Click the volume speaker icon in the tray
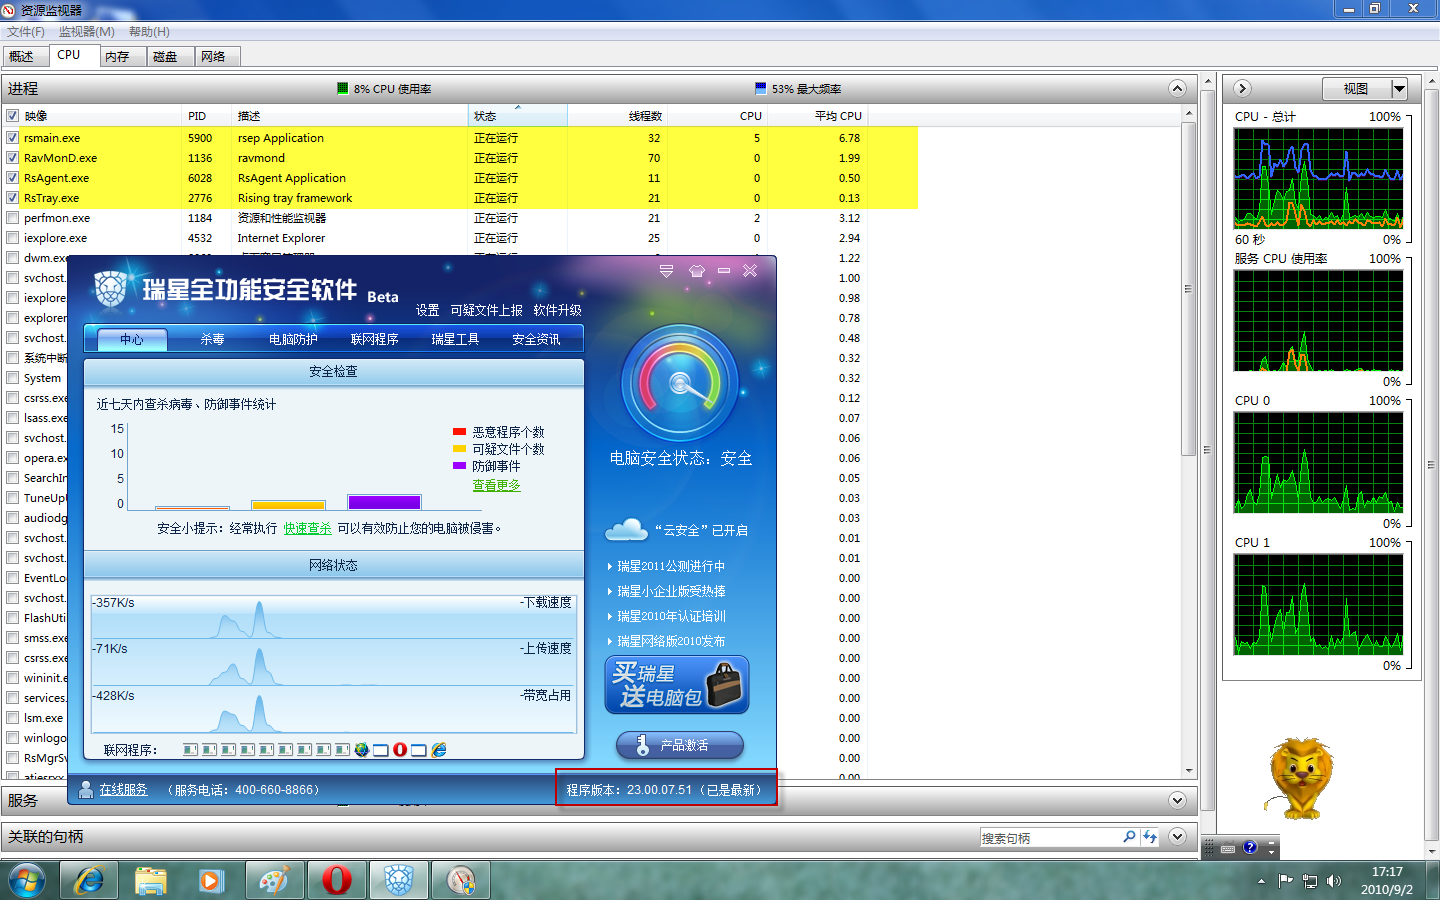 coord(1333,881)
